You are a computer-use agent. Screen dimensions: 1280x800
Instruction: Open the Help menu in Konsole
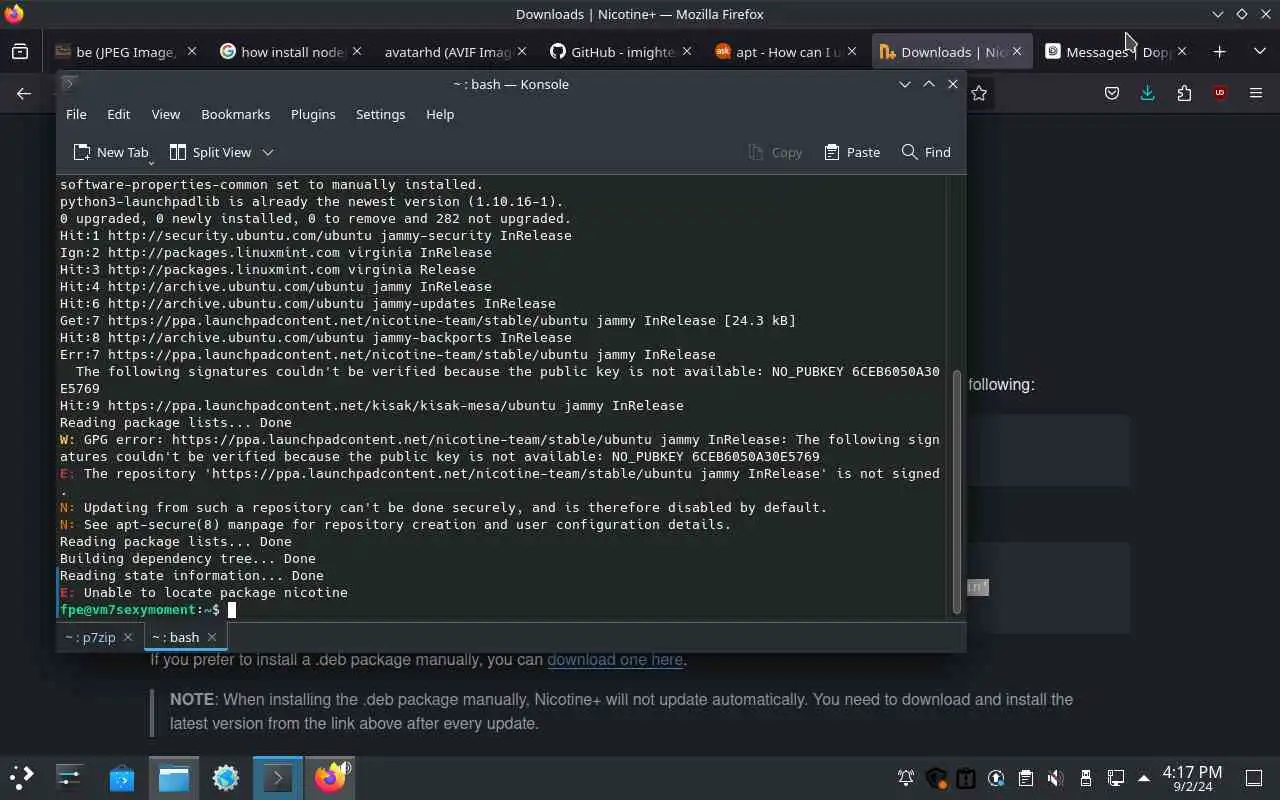coord(440,114)
